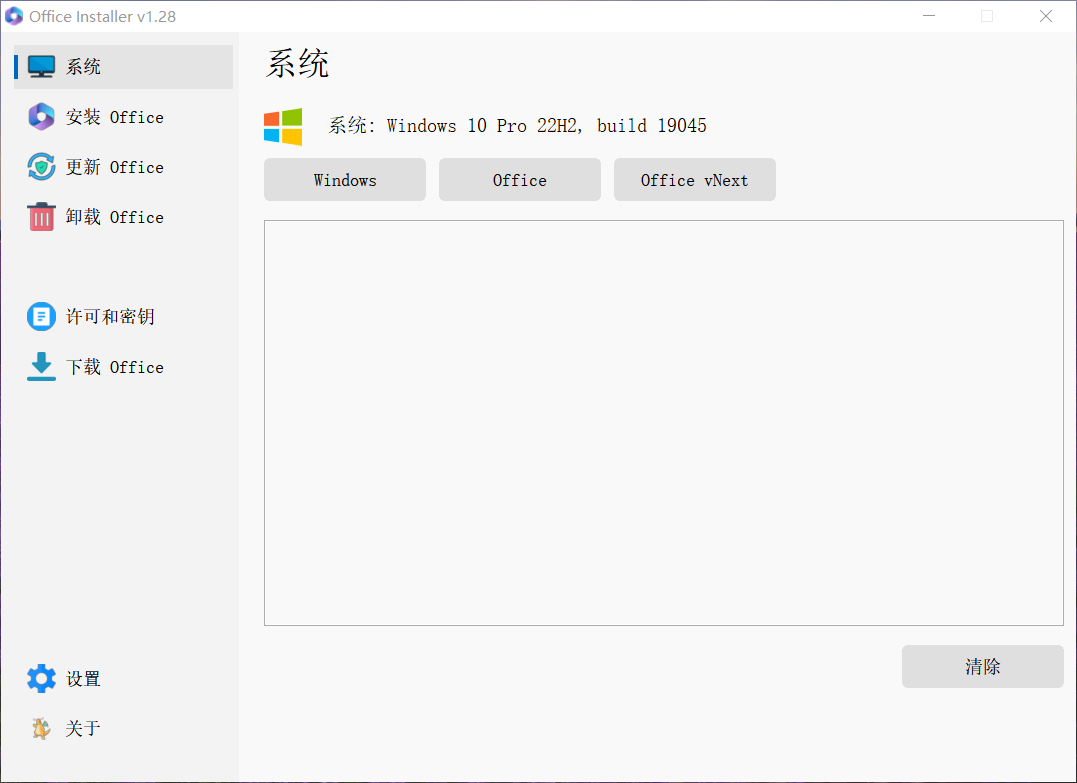Click the blue gear icon for 设置
The image size is (1077, 783).
pos(41,679)
